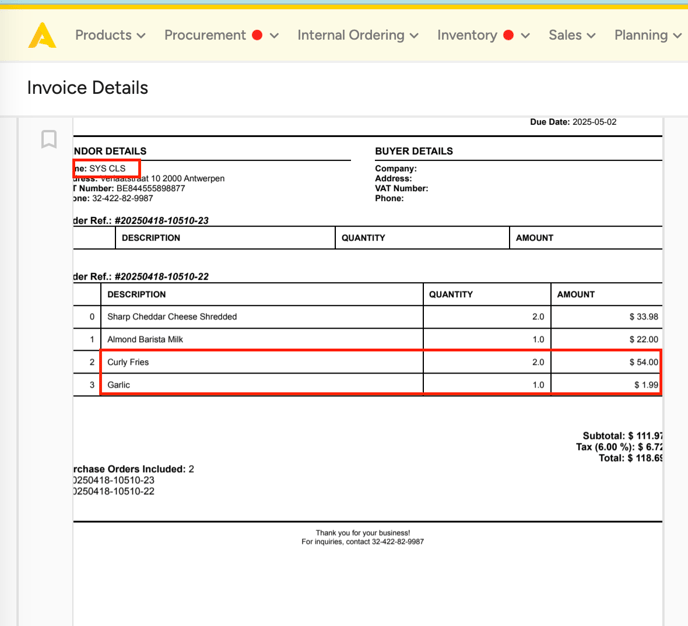The image size is (688, 626).
Task: Select the SYS CLS vendor name
Action: [x=107, y=169]
